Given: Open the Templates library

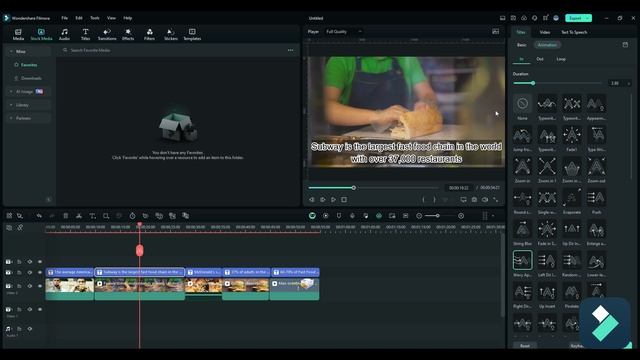Looking at the screenshot, I should point(192,34).
